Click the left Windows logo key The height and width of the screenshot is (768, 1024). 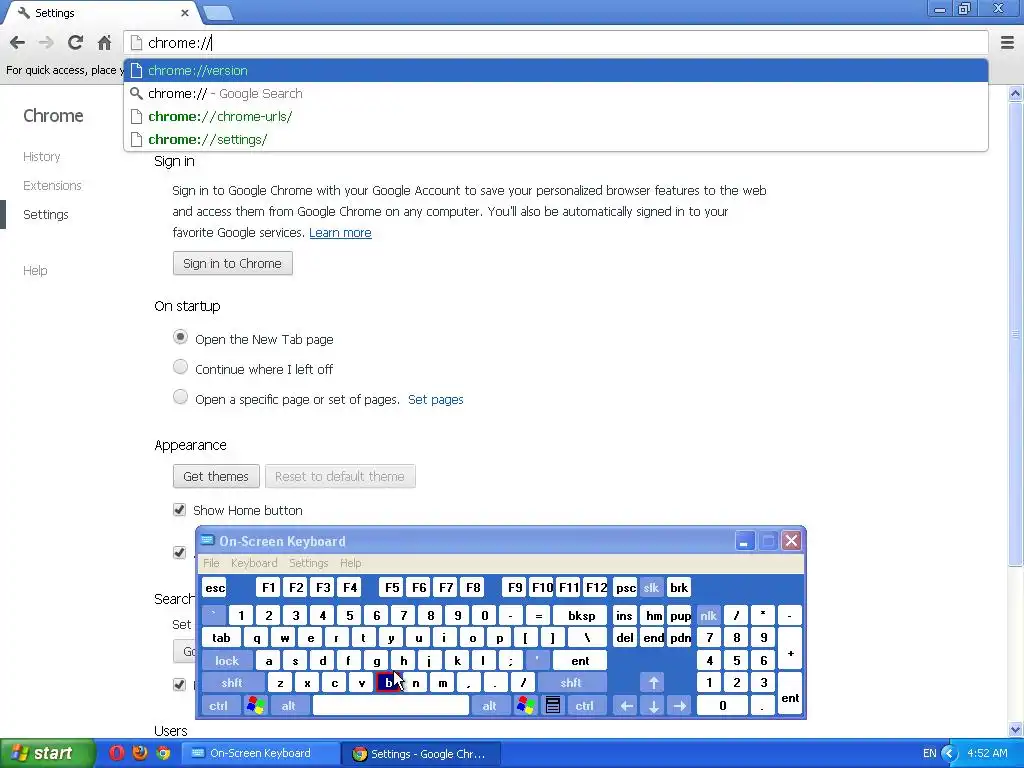point(255,705)
